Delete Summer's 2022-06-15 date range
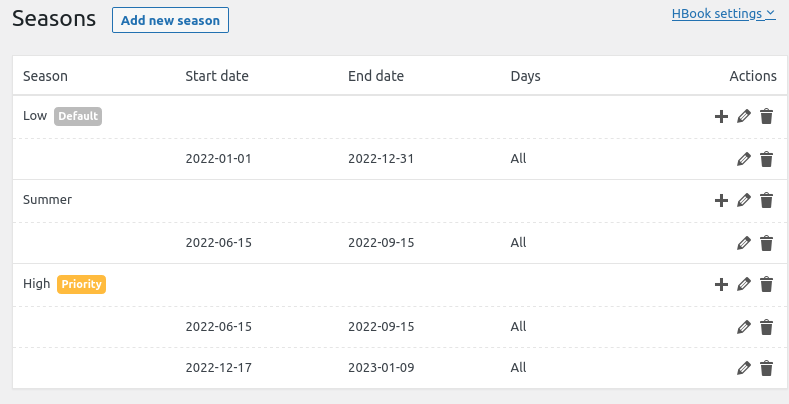Image resolution: width=789 pixels, height=404 pixels. click(766, 242)
